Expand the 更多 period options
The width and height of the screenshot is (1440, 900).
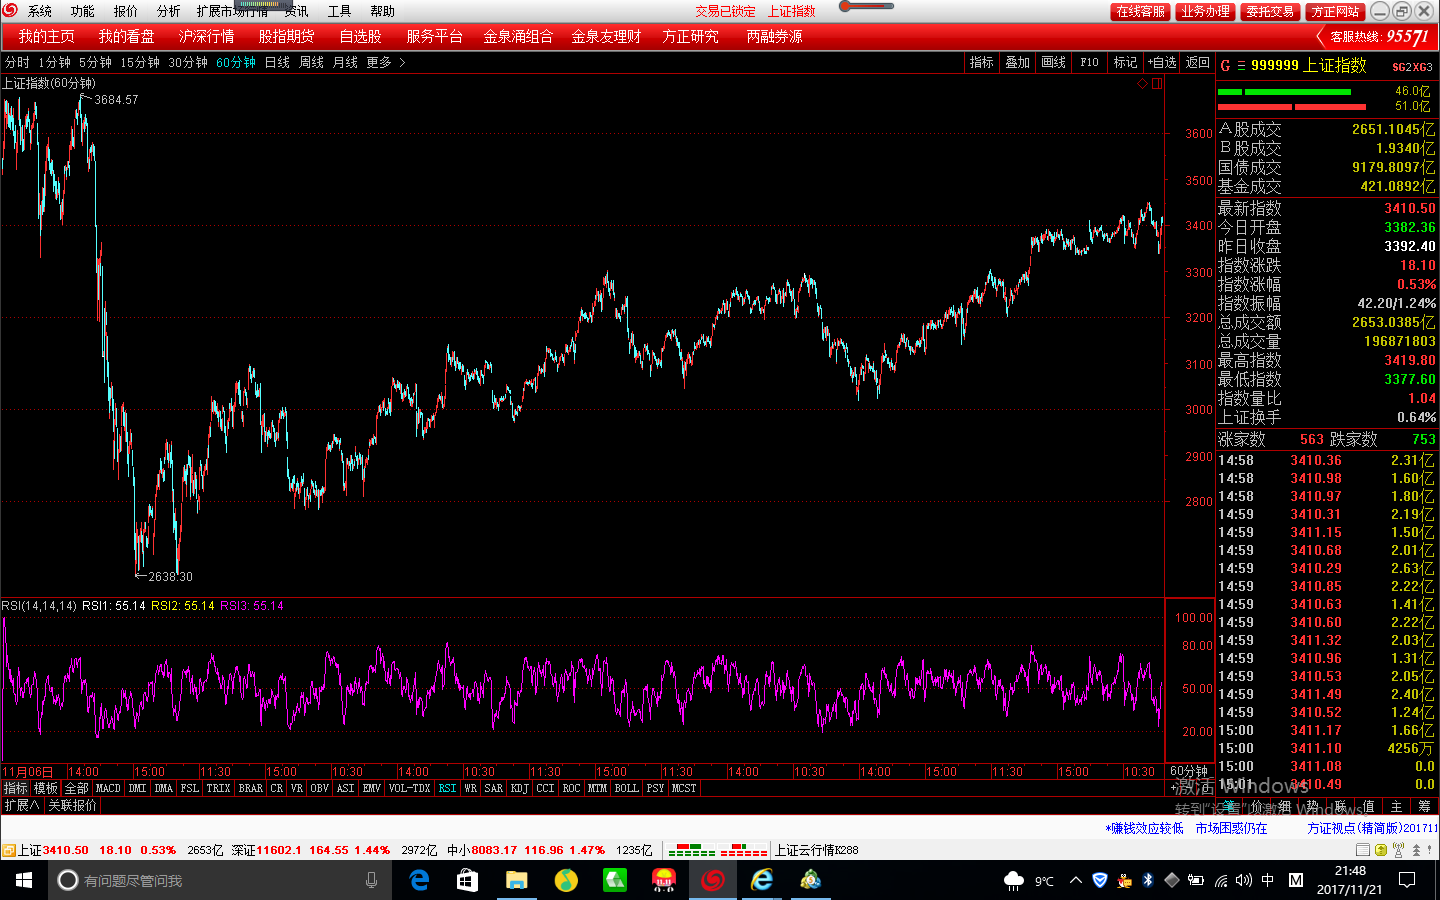point(385,62)
